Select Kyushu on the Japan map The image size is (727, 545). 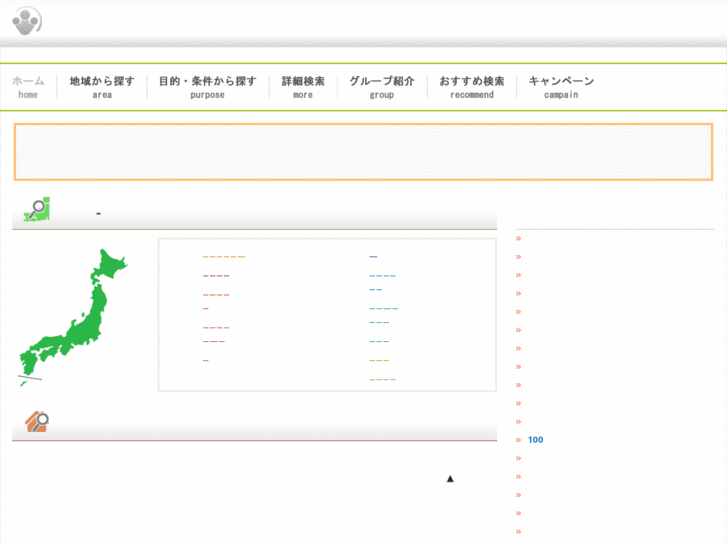tap(29, 363)
